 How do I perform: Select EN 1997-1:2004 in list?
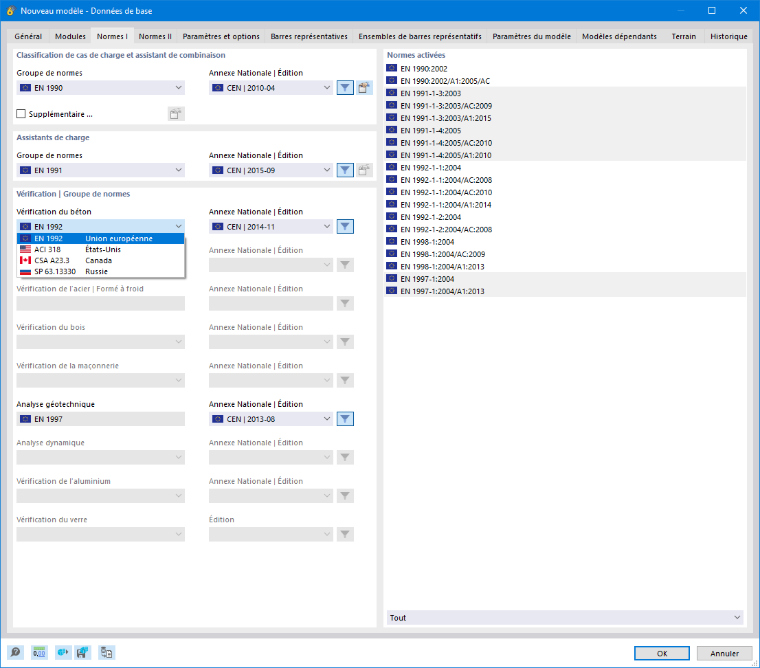pyautogui.click(x=565, y=279)
